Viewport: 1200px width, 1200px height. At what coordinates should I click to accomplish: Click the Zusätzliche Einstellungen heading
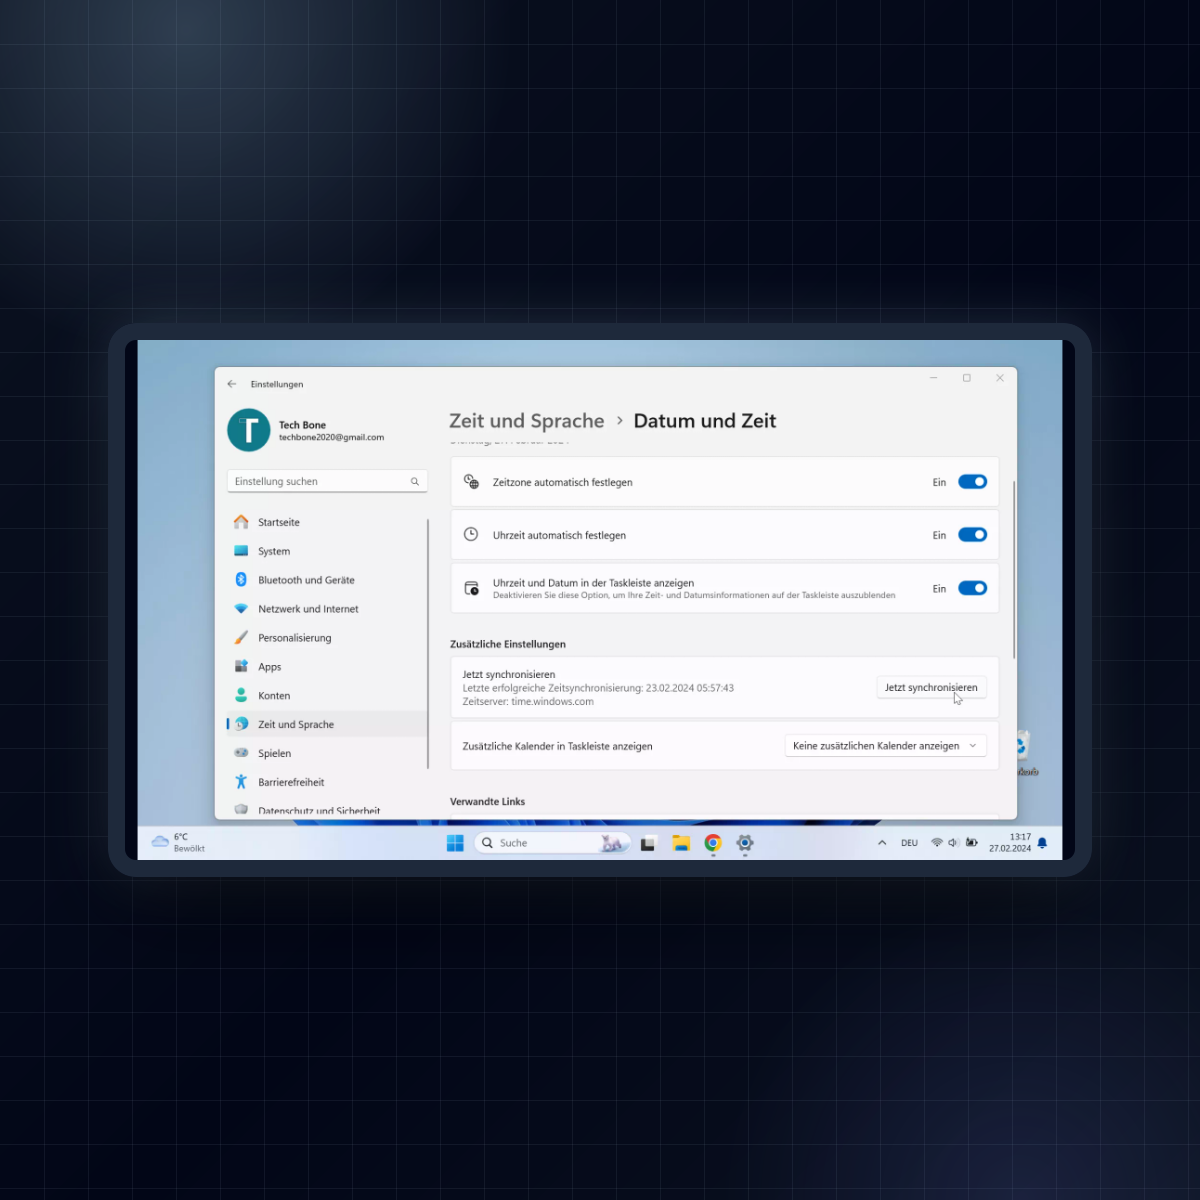click(508, 644)
